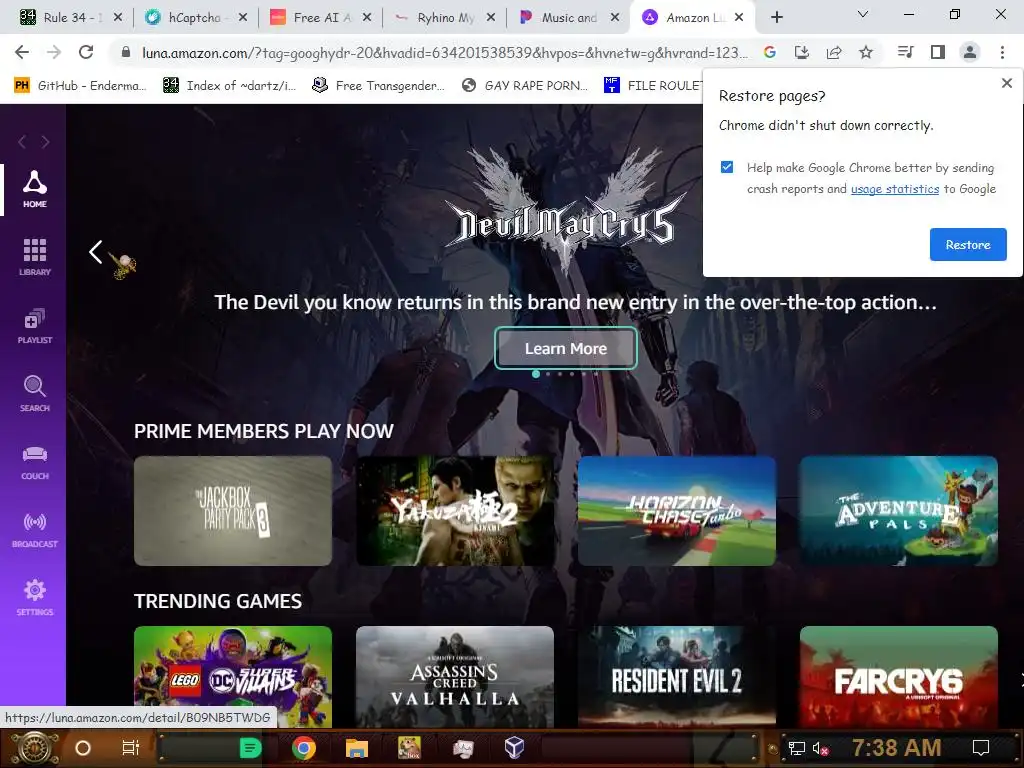Open Chrome's three-dot menu
The width and height of the screenshot is (1024, 768).
pyautogui.click(x=1002, y=52)
